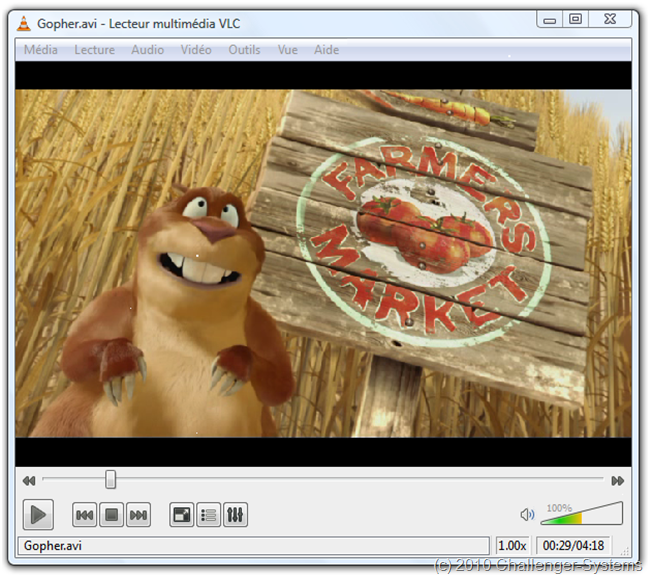Click the video display area
The image size is (652, 576).
(323, 263)
